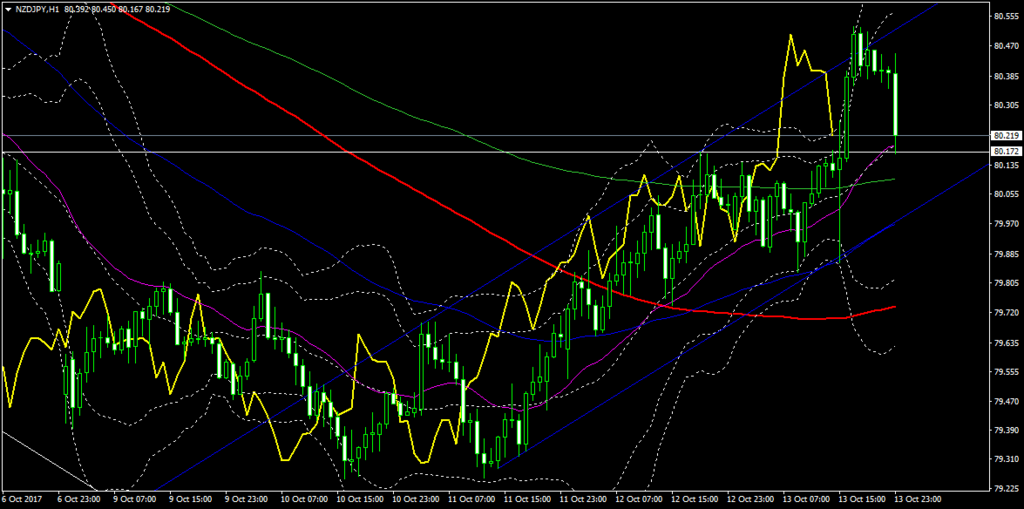Click the 9 Oct 07:00 time label
This screenshot has width=1024, height=509.
pyautogui.click(x=134, y=500)
